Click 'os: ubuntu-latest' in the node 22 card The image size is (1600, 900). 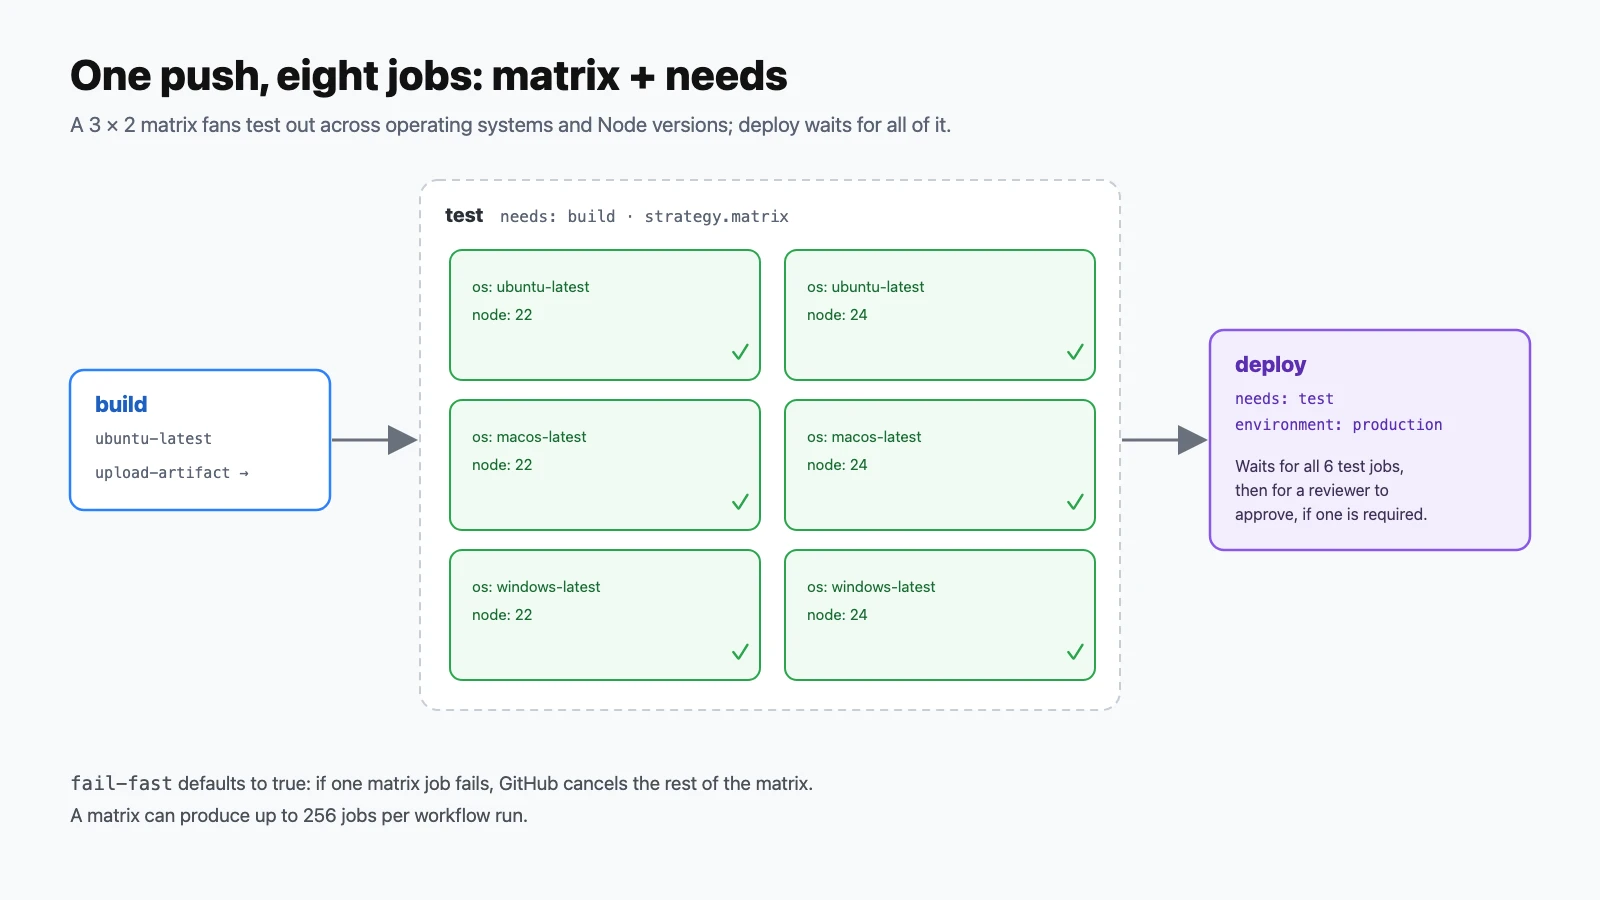pyautogui.click(x=530, y=287)
